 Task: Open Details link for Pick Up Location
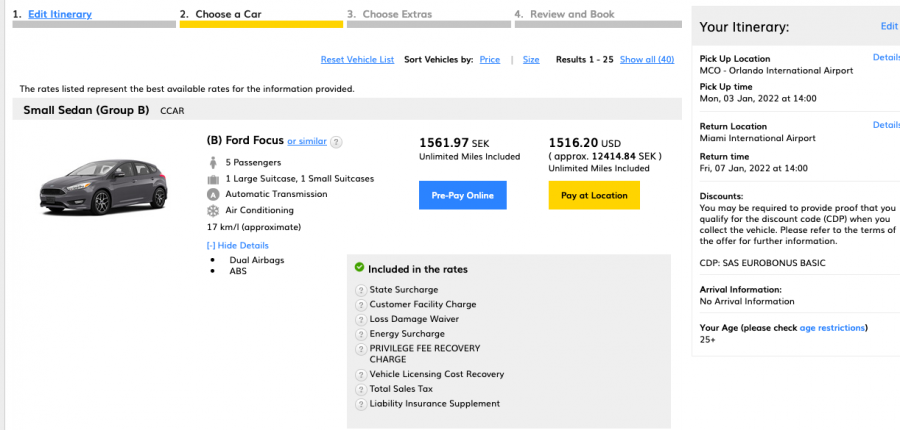(x=886, y=57)
